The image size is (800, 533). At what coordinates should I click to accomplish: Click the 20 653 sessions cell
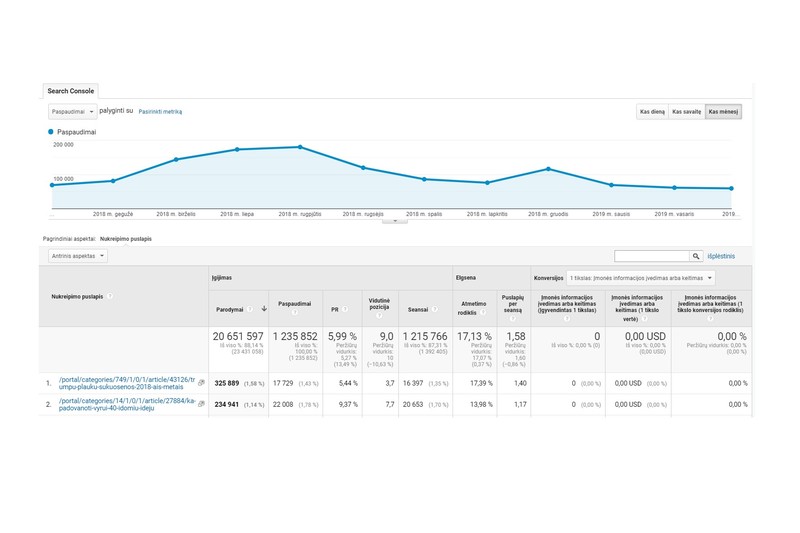pyautogui.click(x=413, y=404)
